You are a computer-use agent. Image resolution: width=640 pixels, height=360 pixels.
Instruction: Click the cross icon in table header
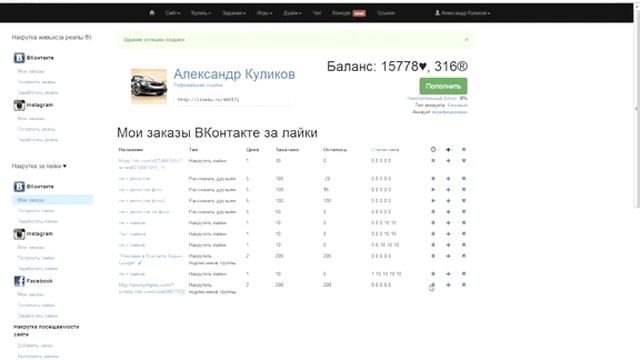click(x=464, y=149)
